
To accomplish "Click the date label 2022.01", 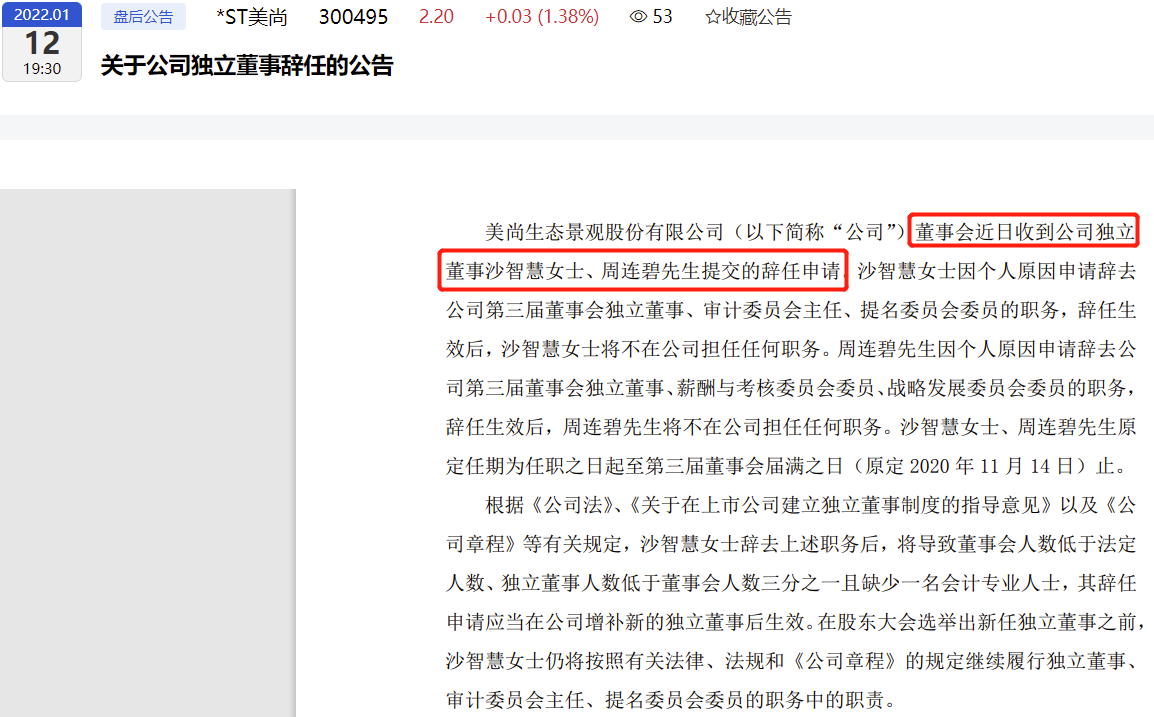I will [42, 14].
